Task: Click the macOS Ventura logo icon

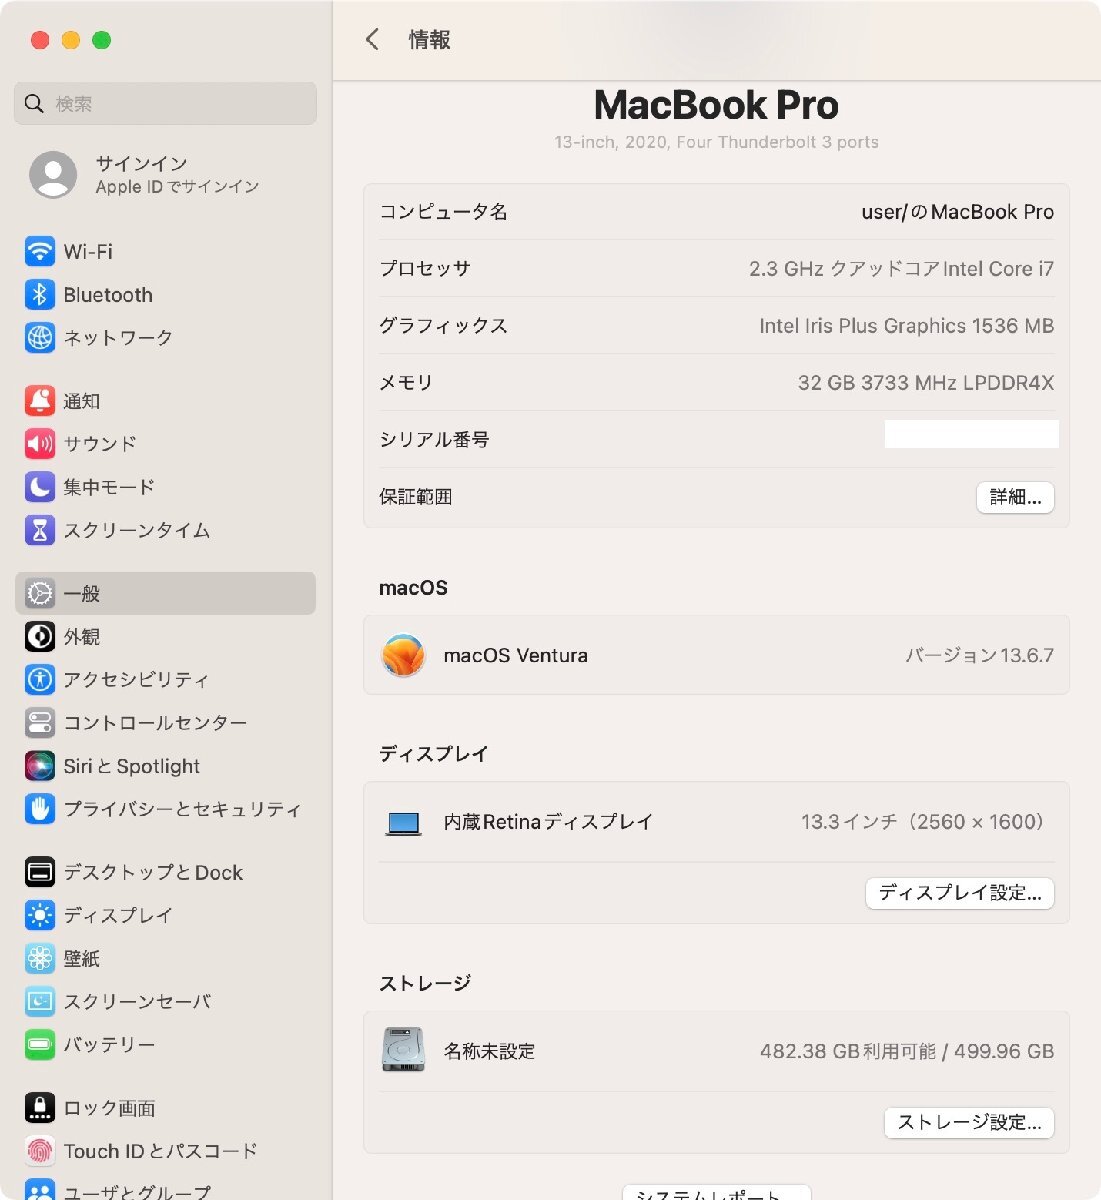Action: (x=403, y=656)
